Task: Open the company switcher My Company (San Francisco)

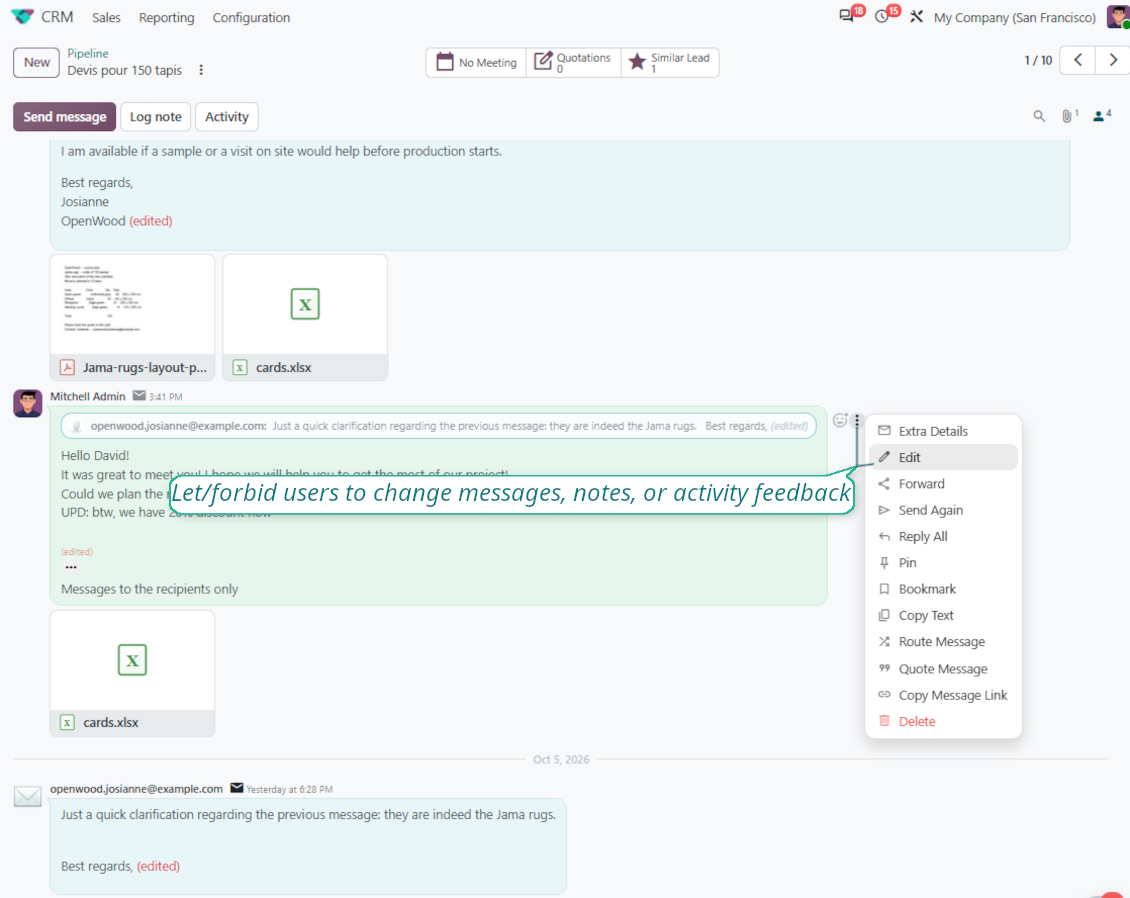Action: (1014, 17)
